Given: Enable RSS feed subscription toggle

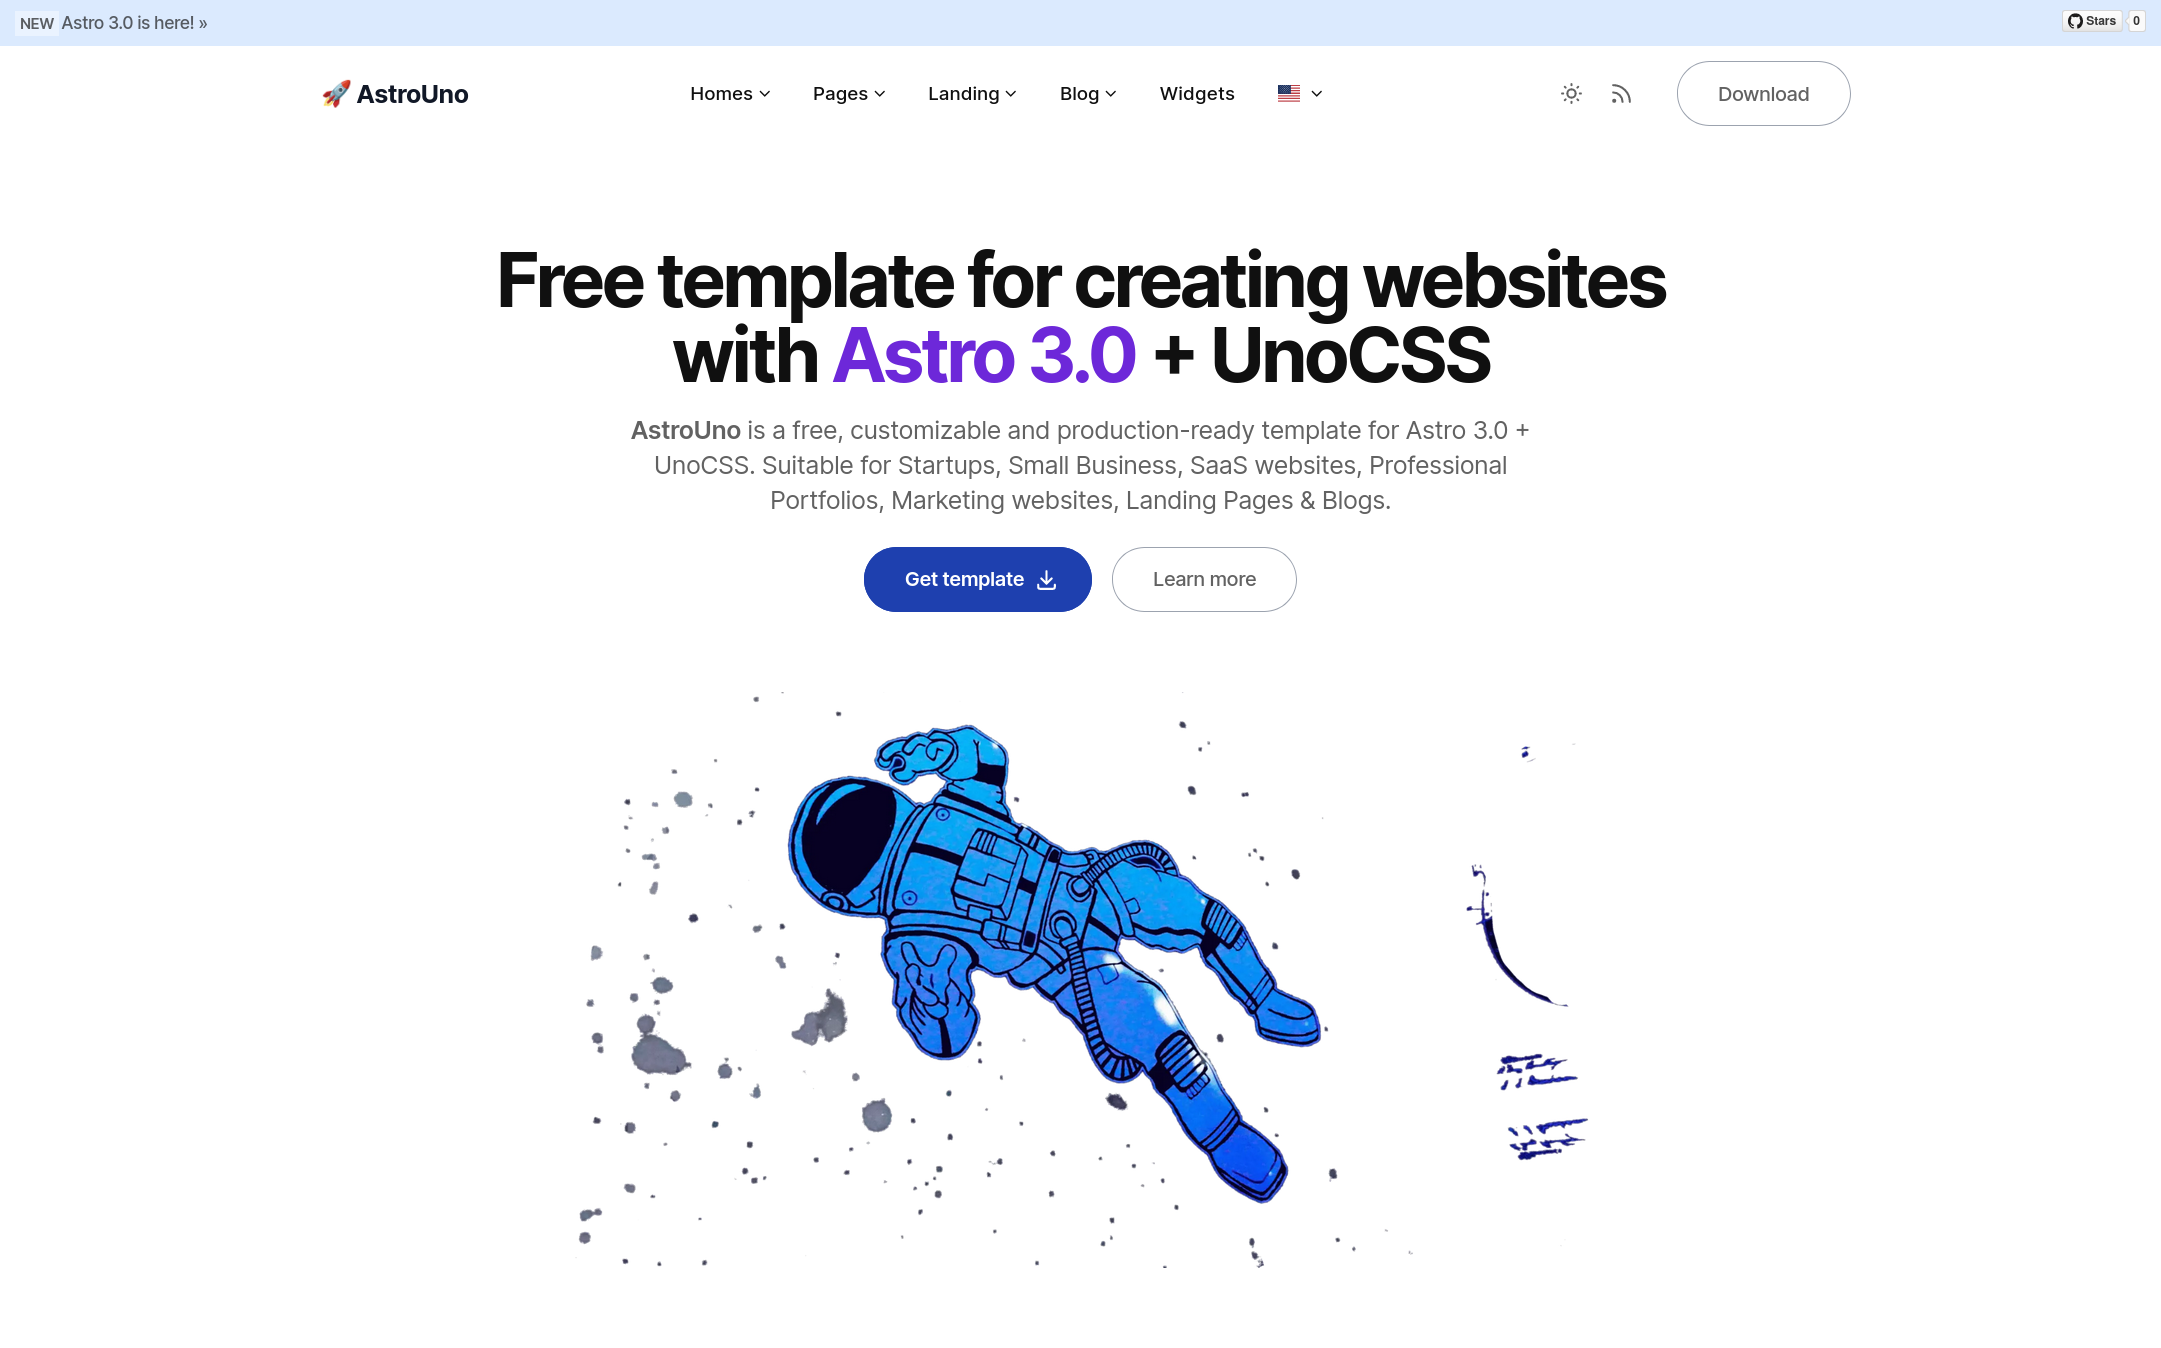Looking at the screenshot, I should pos(1621,93).
